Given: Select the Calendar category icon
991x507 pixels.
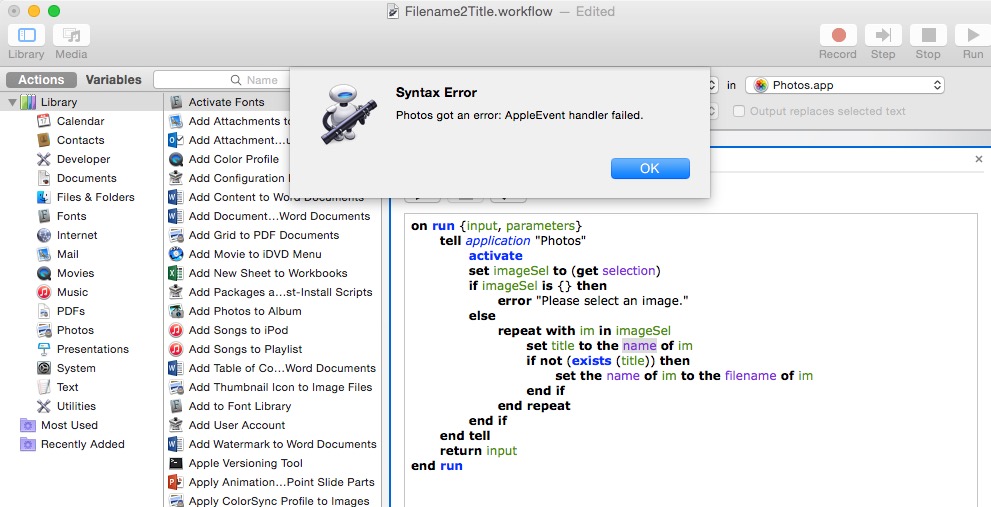Looking at the screenshot, I should pos(44,121).
